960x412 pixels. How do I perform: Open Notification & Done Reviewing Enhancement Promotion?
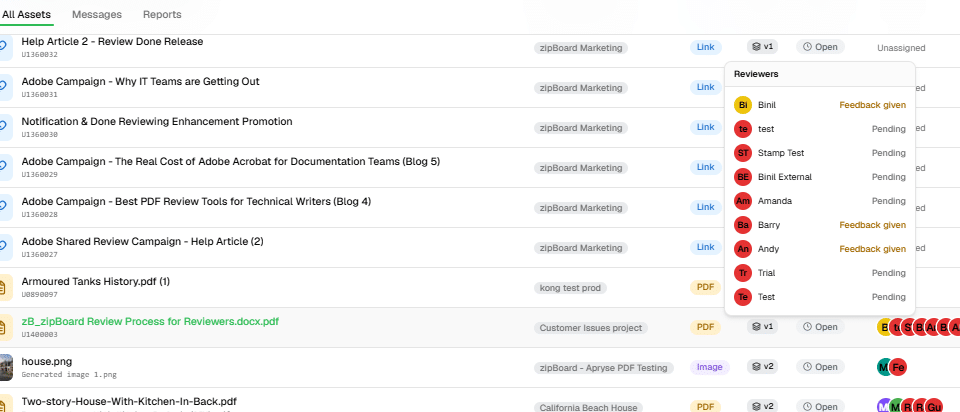157,121
